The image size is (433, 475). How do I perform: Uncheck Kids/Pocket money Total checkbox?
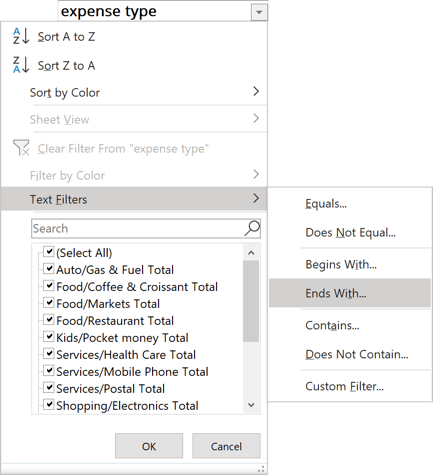pyautogui.click(x=49, y=336)
